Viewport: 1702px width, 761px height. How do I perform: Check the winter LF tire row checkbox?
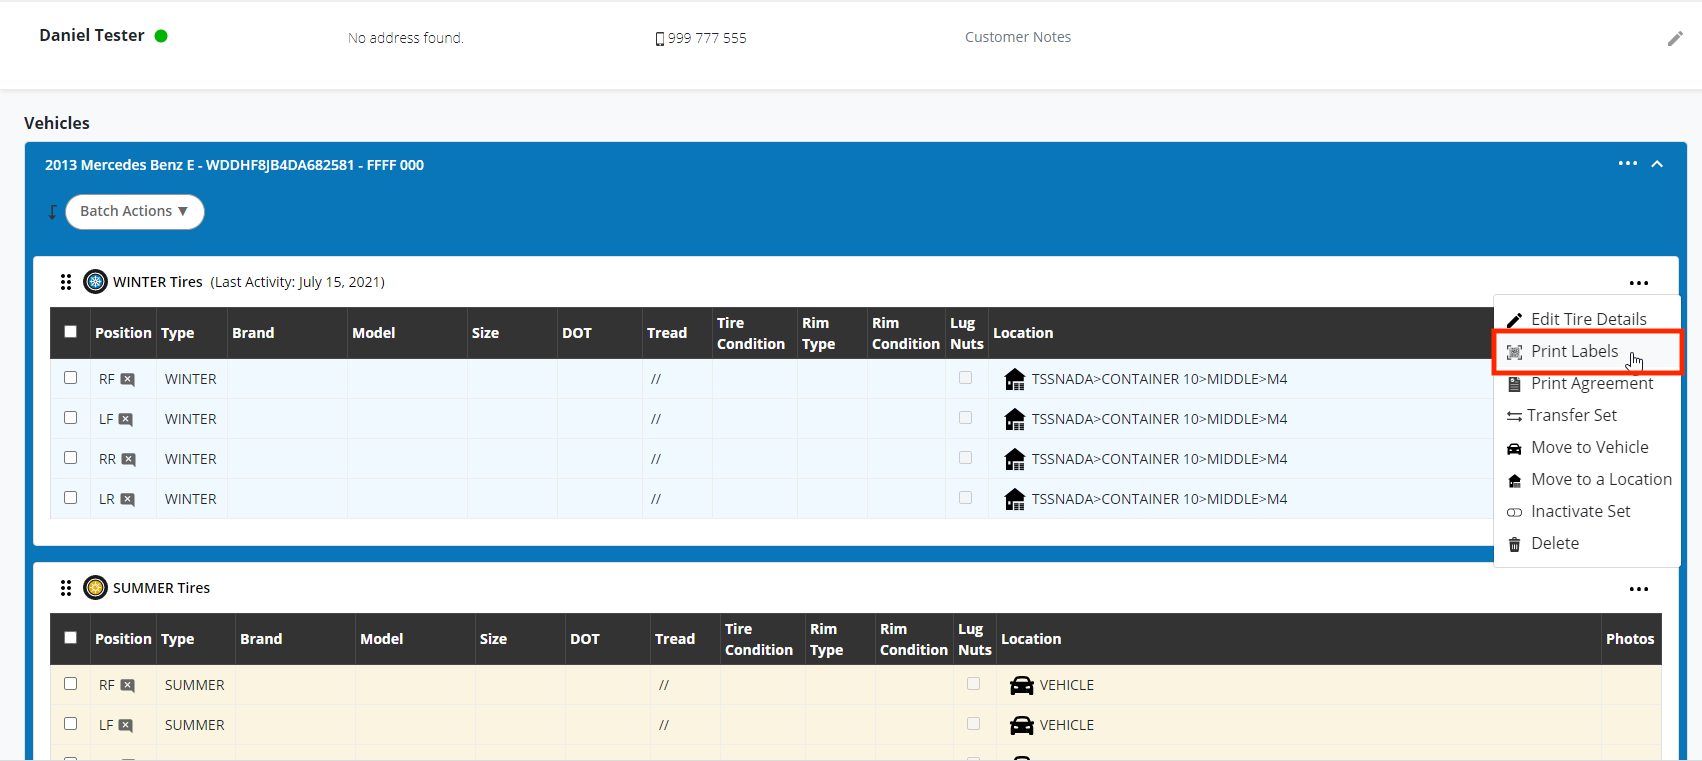click(x=70, y=418)
